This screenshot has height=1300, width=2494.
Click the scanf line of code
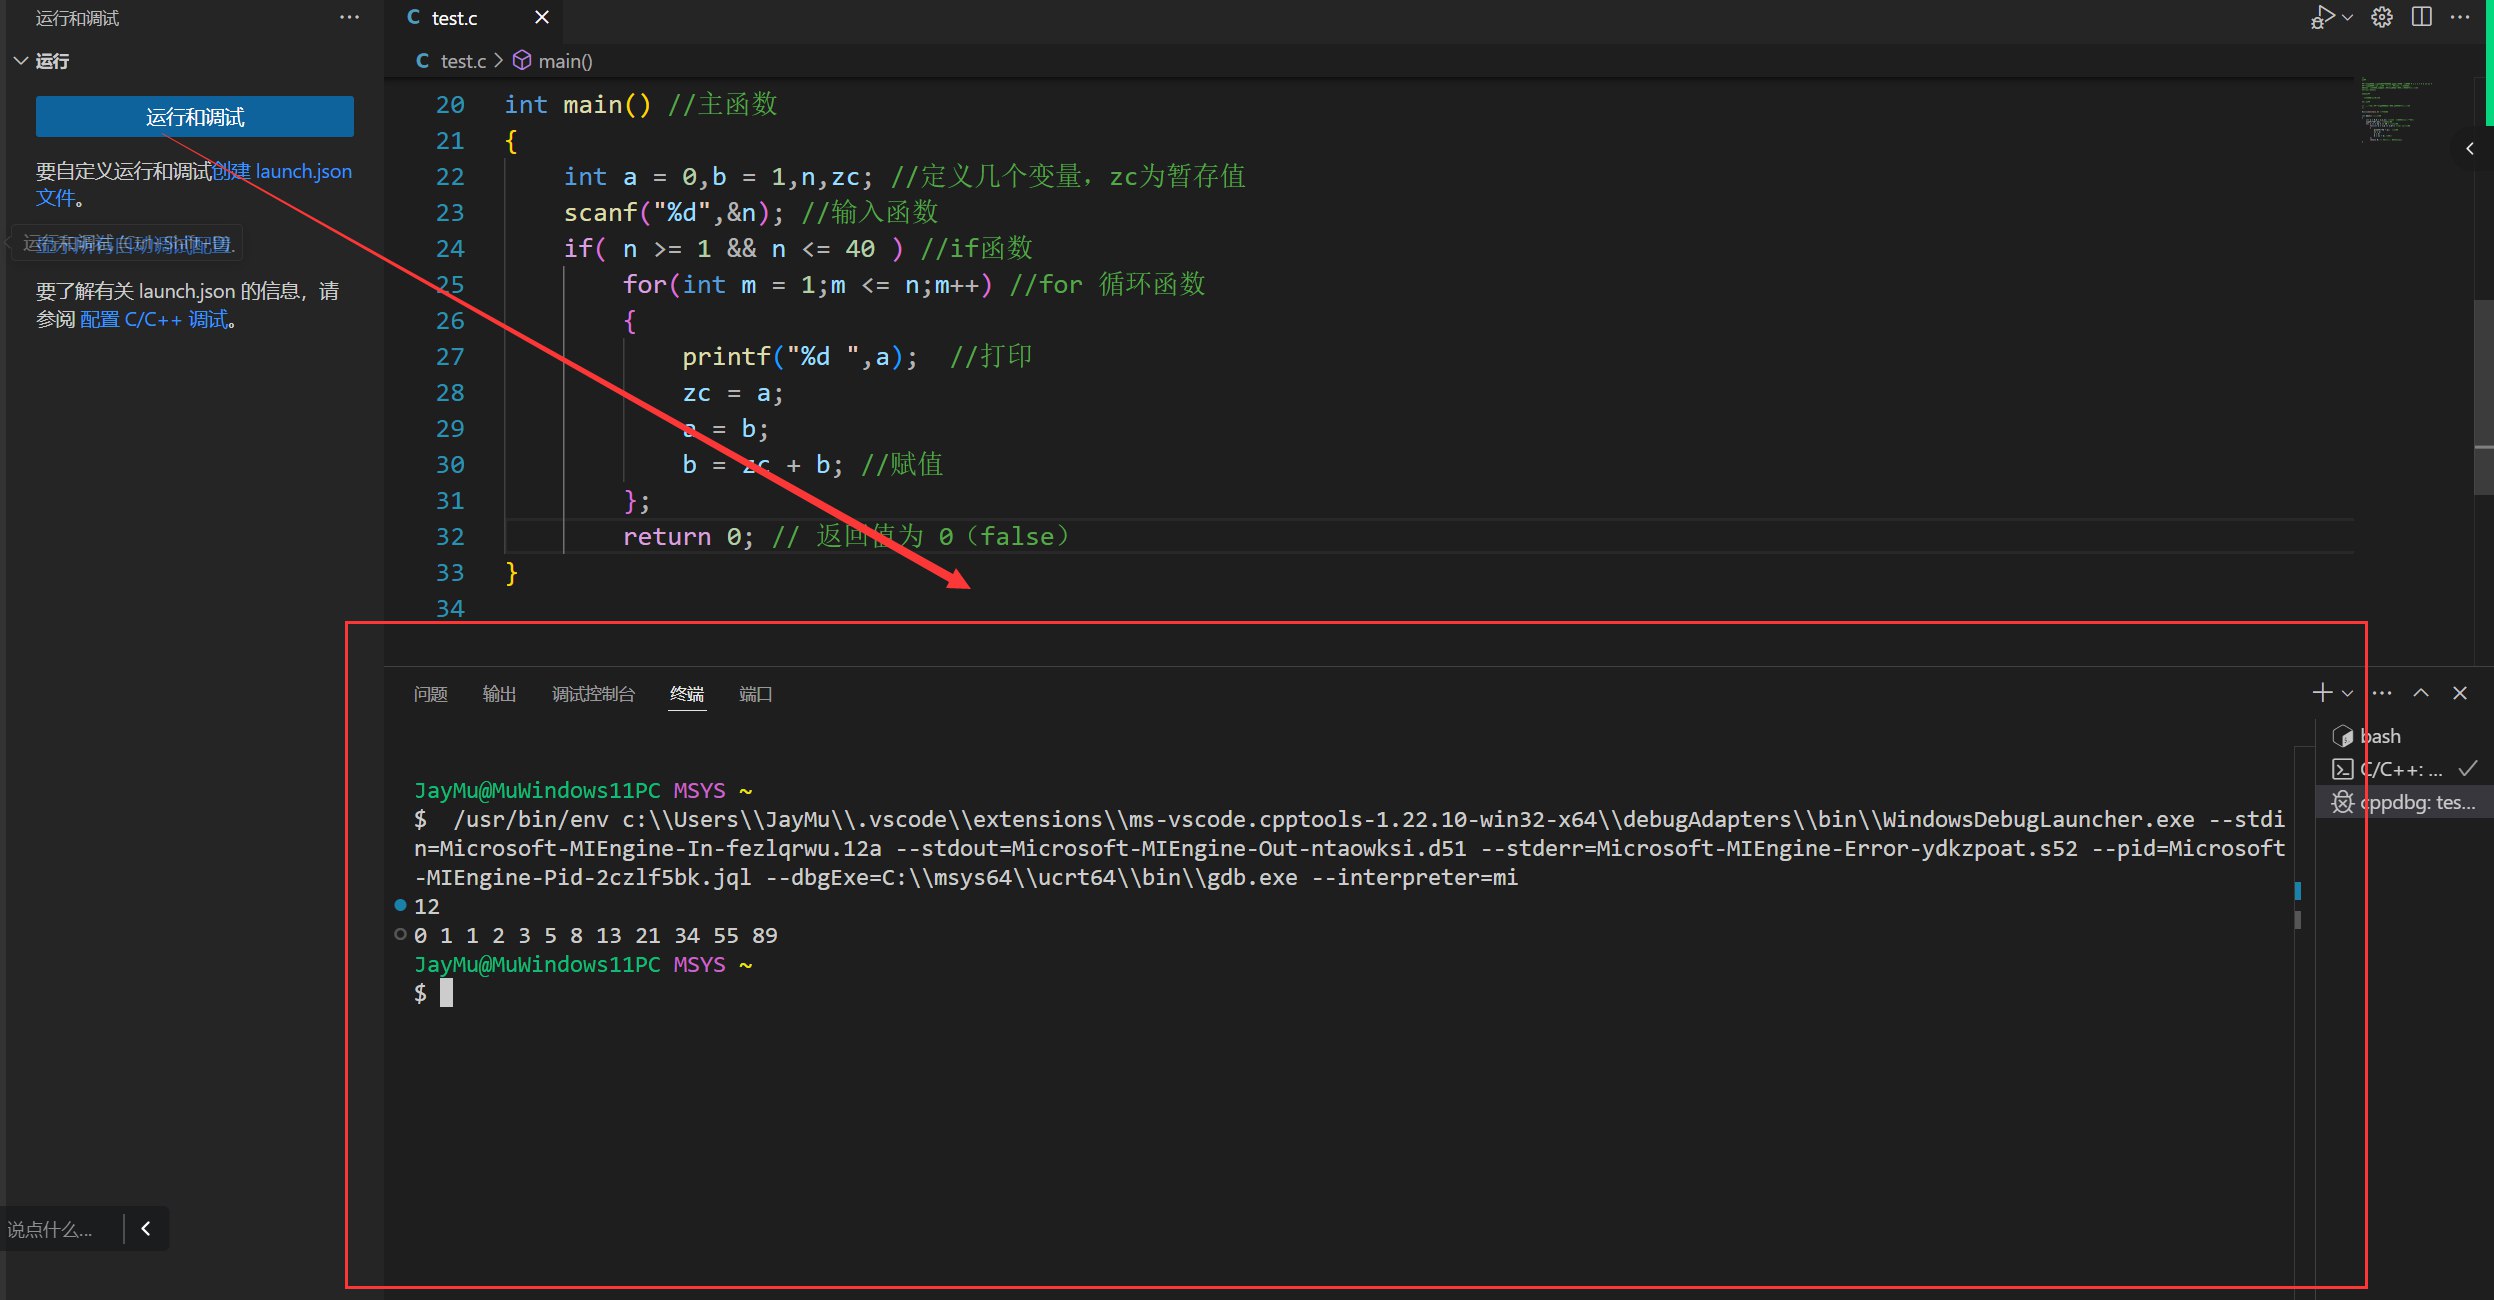point(751,213)
